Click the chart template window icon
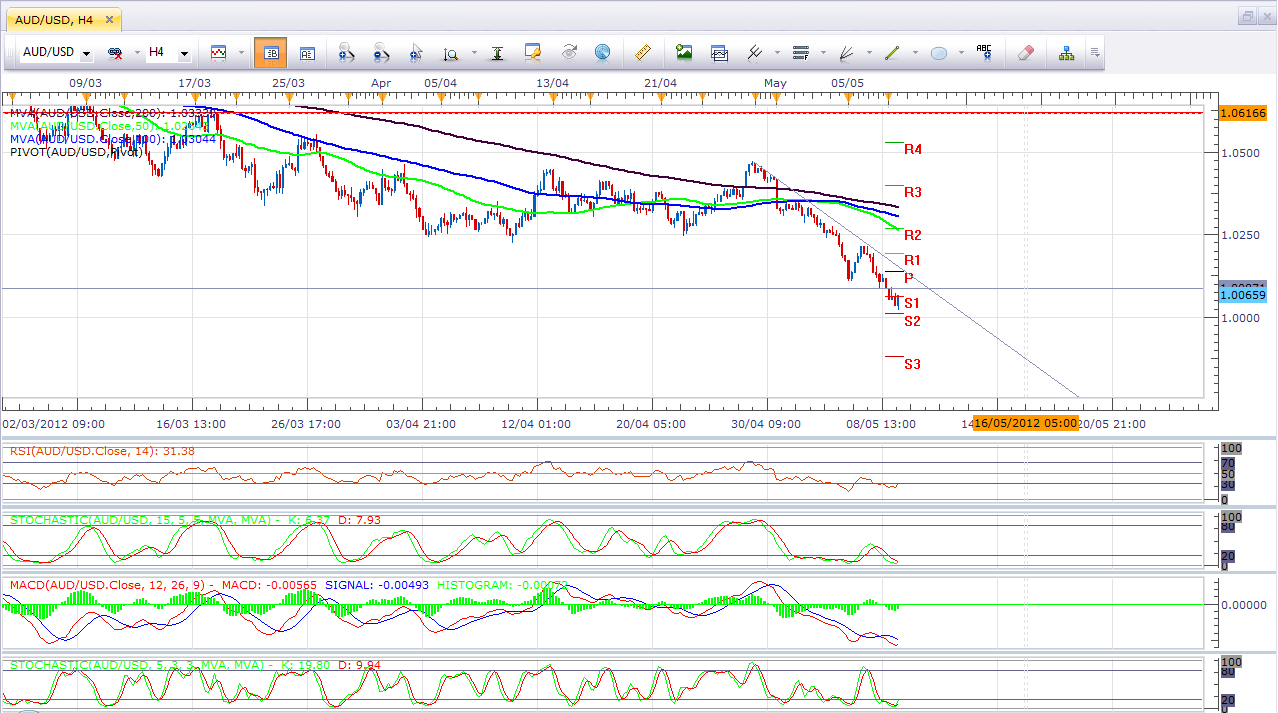The width and height of the screenshot is (1278, 713). 719,53
